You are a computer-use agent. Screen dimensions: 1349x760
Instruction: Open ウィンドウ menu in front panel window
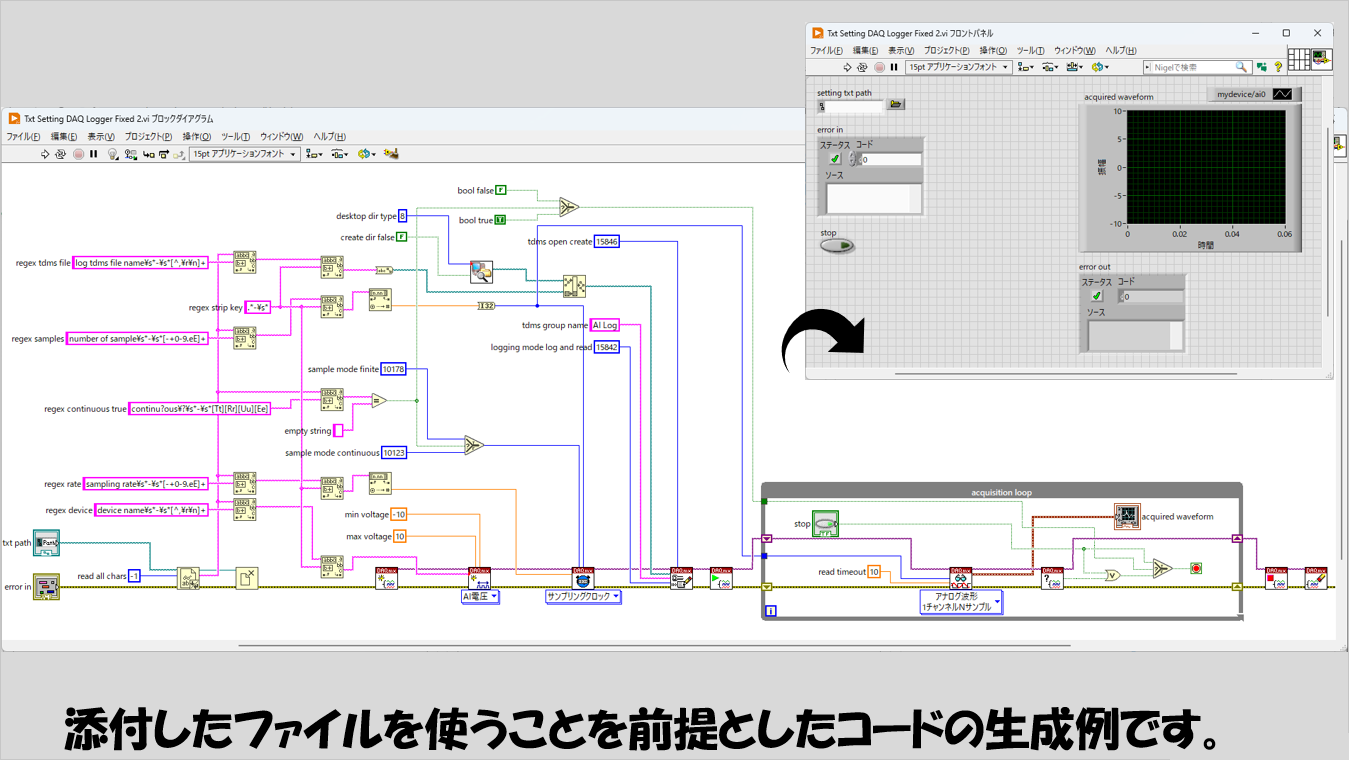tap(1075, 50)
